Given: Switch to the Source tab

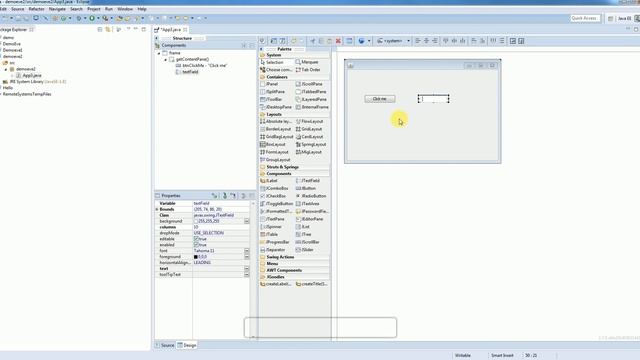Looking at the screenshot, I should click(164, 345).
